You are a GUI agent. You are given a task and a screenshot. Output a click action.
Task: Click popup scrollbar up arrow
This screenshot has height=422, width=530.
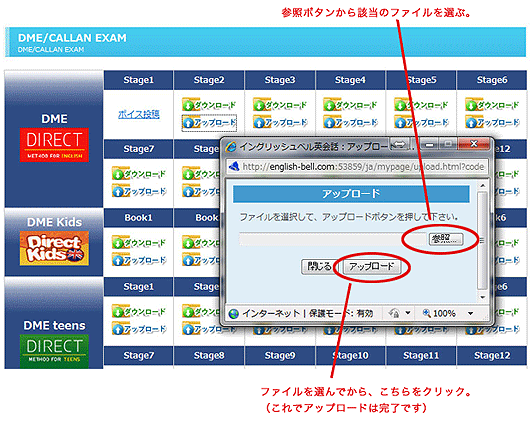coord(483,186)
